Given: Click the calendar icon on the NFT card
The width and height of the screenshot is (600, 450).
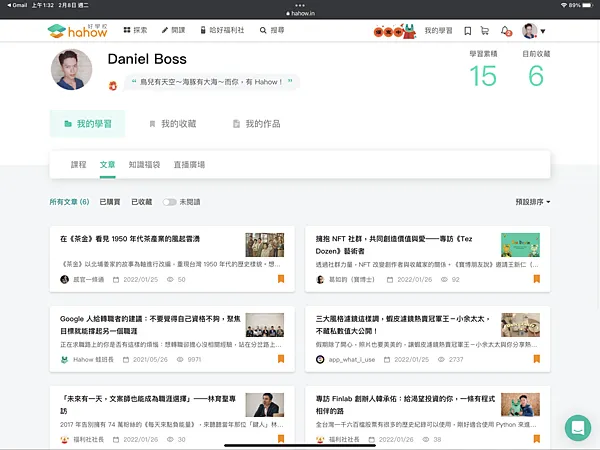Looking at the screenshot, I should click(390, 280).
